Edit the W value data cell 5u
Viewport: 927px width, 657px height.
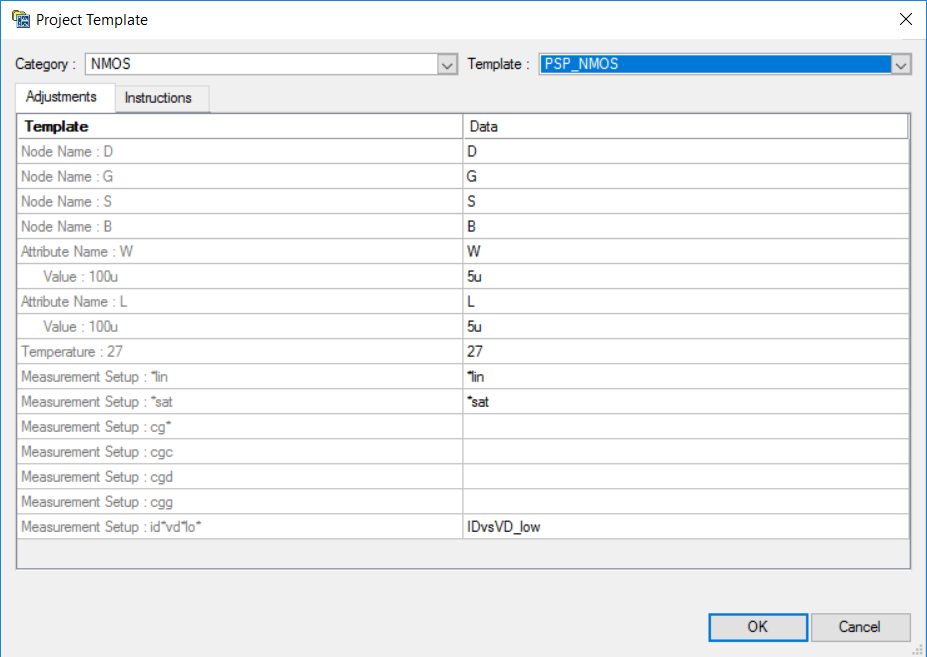click(686, 277)
